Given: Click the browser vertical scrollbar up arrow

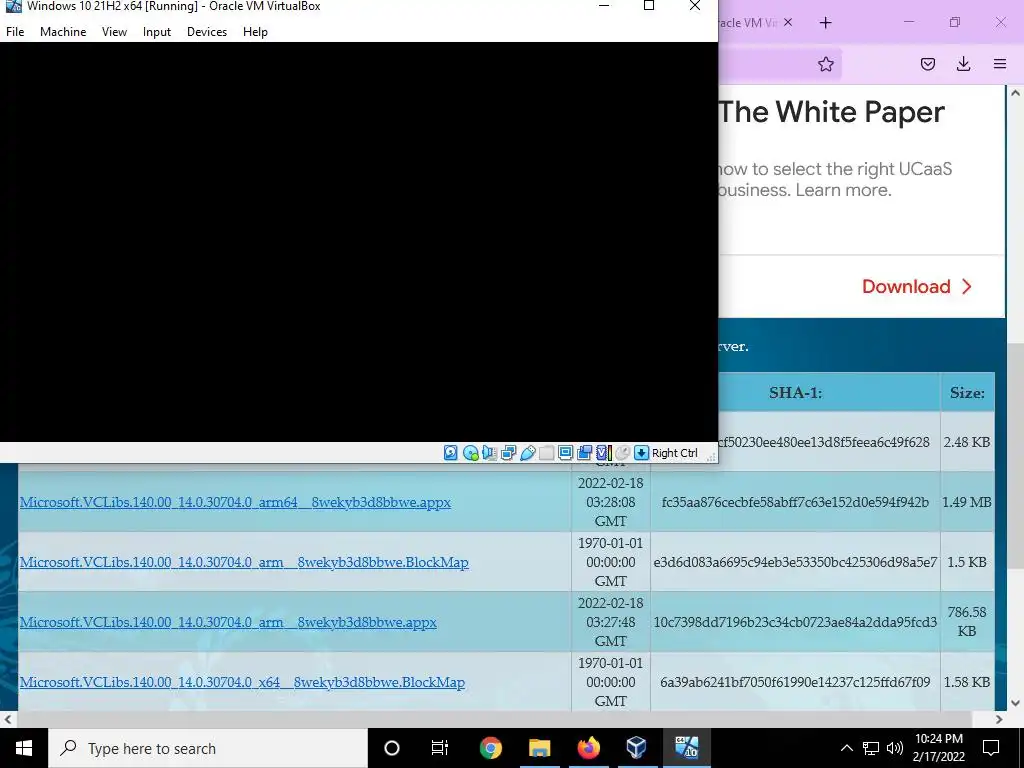Looking at the screenshot, I should pos(1016,93).
